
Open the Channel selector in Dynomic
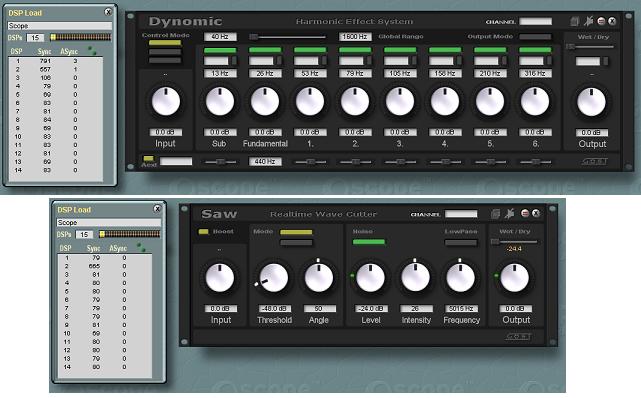[x=536, y=22]
